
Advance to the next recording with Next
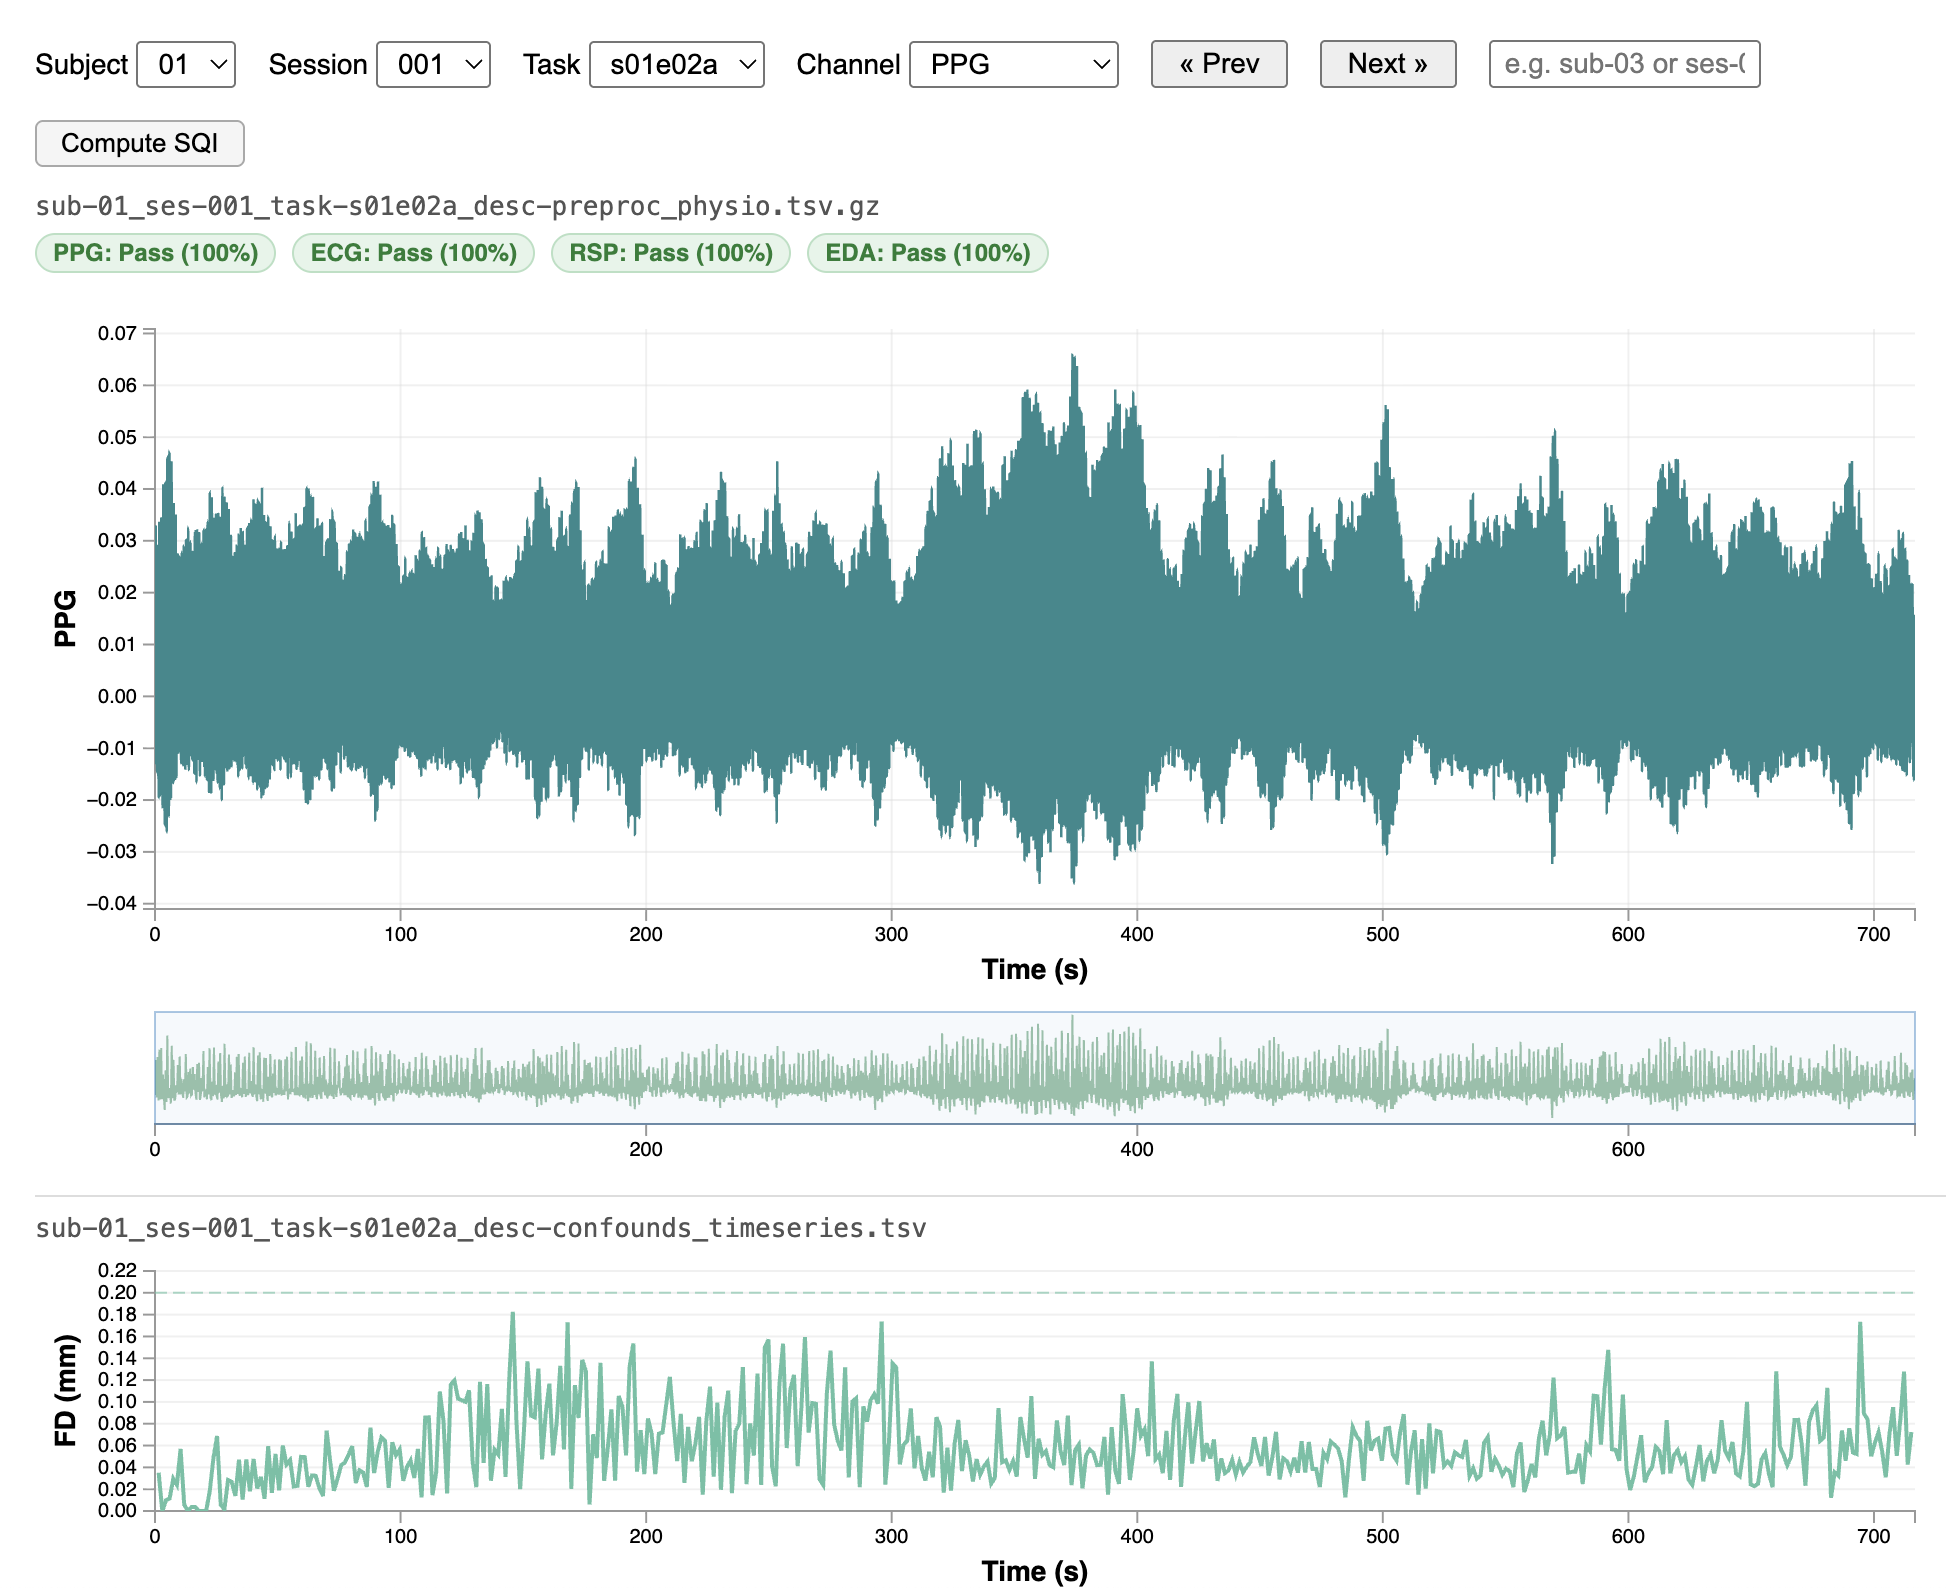coord(1387,64)
